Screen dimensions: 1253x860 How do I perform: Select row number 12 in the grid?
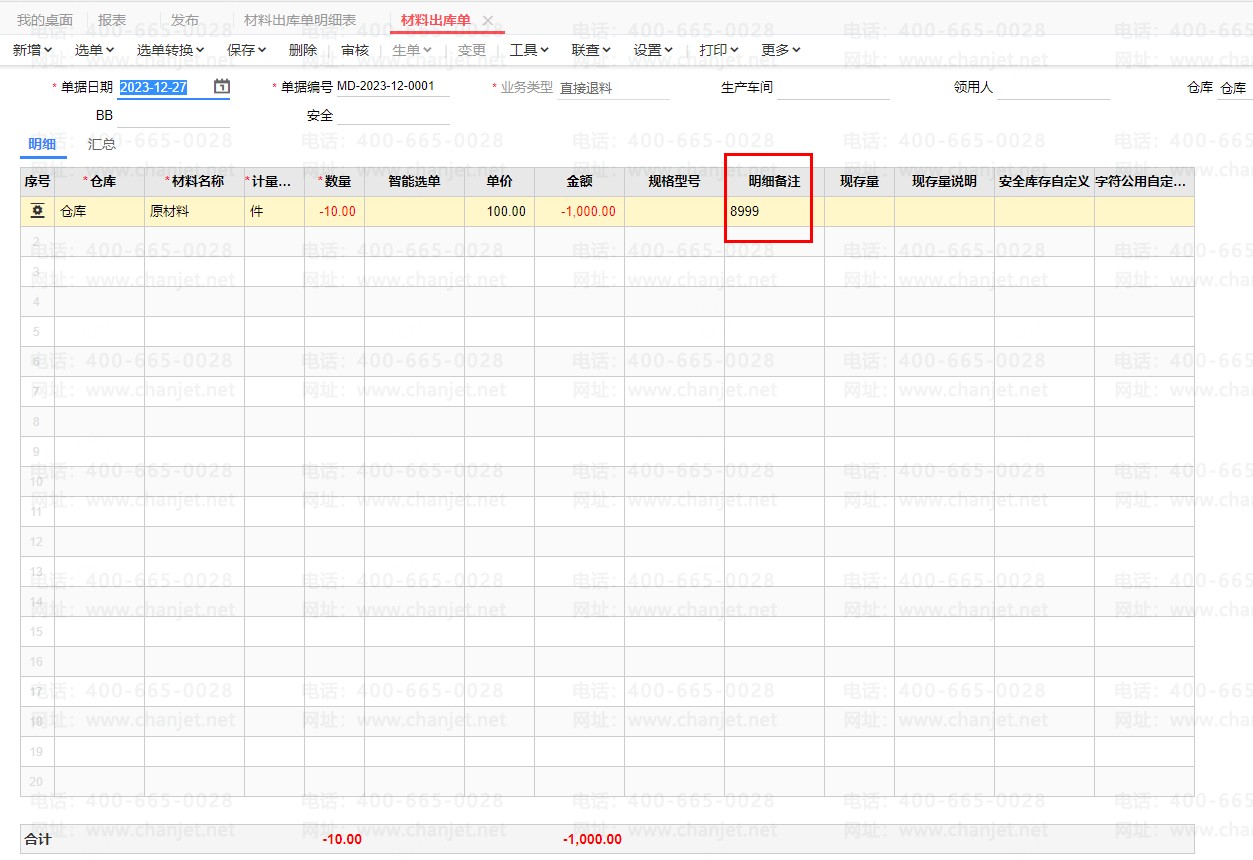tap(37, 542)
